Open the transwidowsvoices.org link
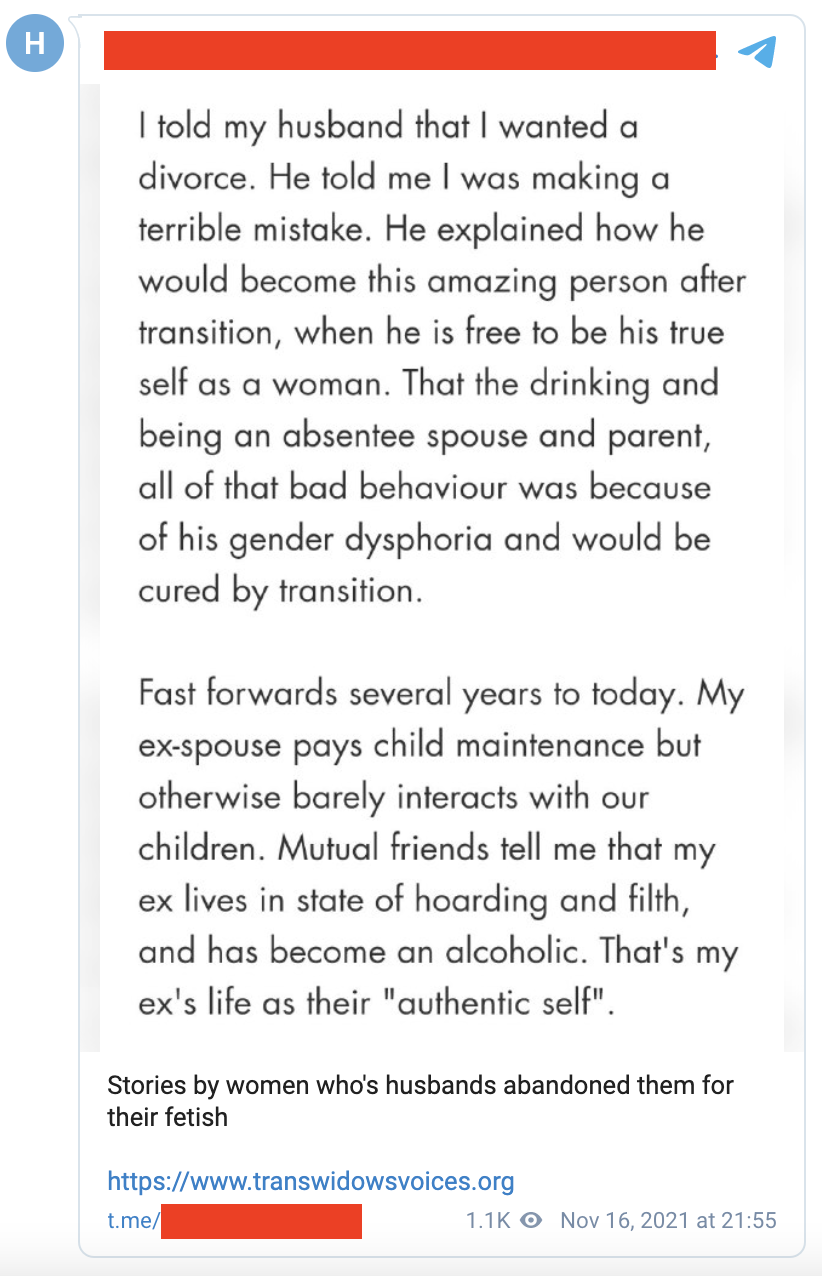Viewport: 822px width, 1276px height. [311, 1182]
